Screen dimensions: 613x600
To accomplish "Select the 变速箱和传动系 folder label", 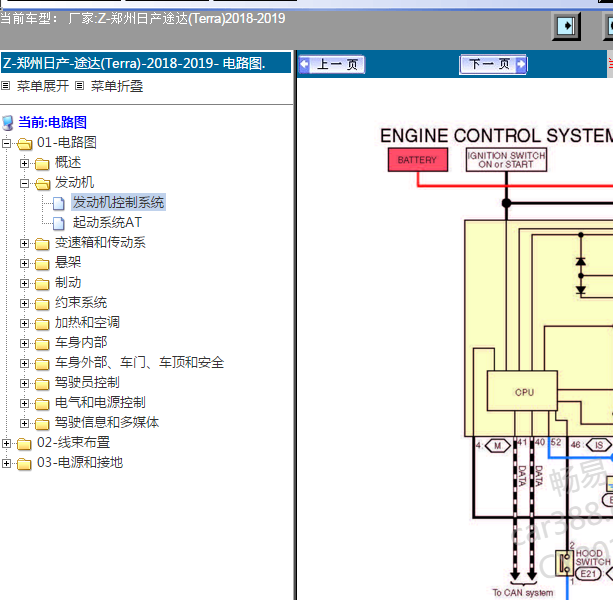I will 100,242.
